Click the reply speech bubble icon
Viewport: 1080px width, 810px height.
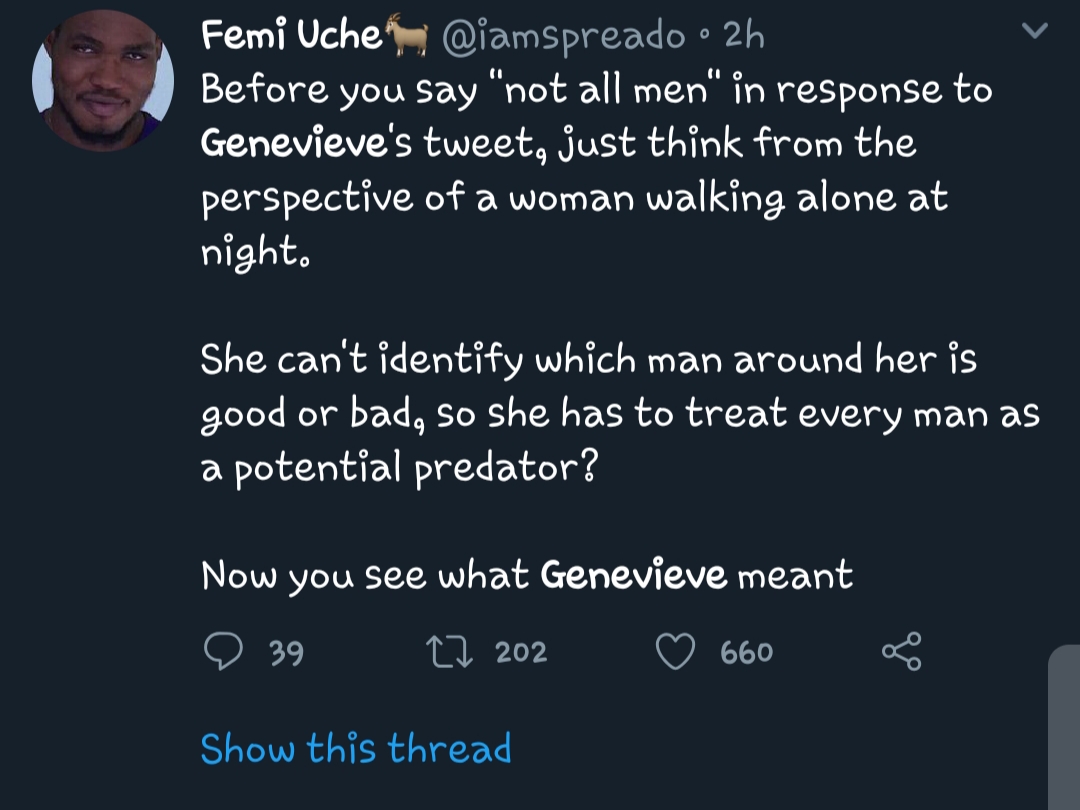click(223, 651)
